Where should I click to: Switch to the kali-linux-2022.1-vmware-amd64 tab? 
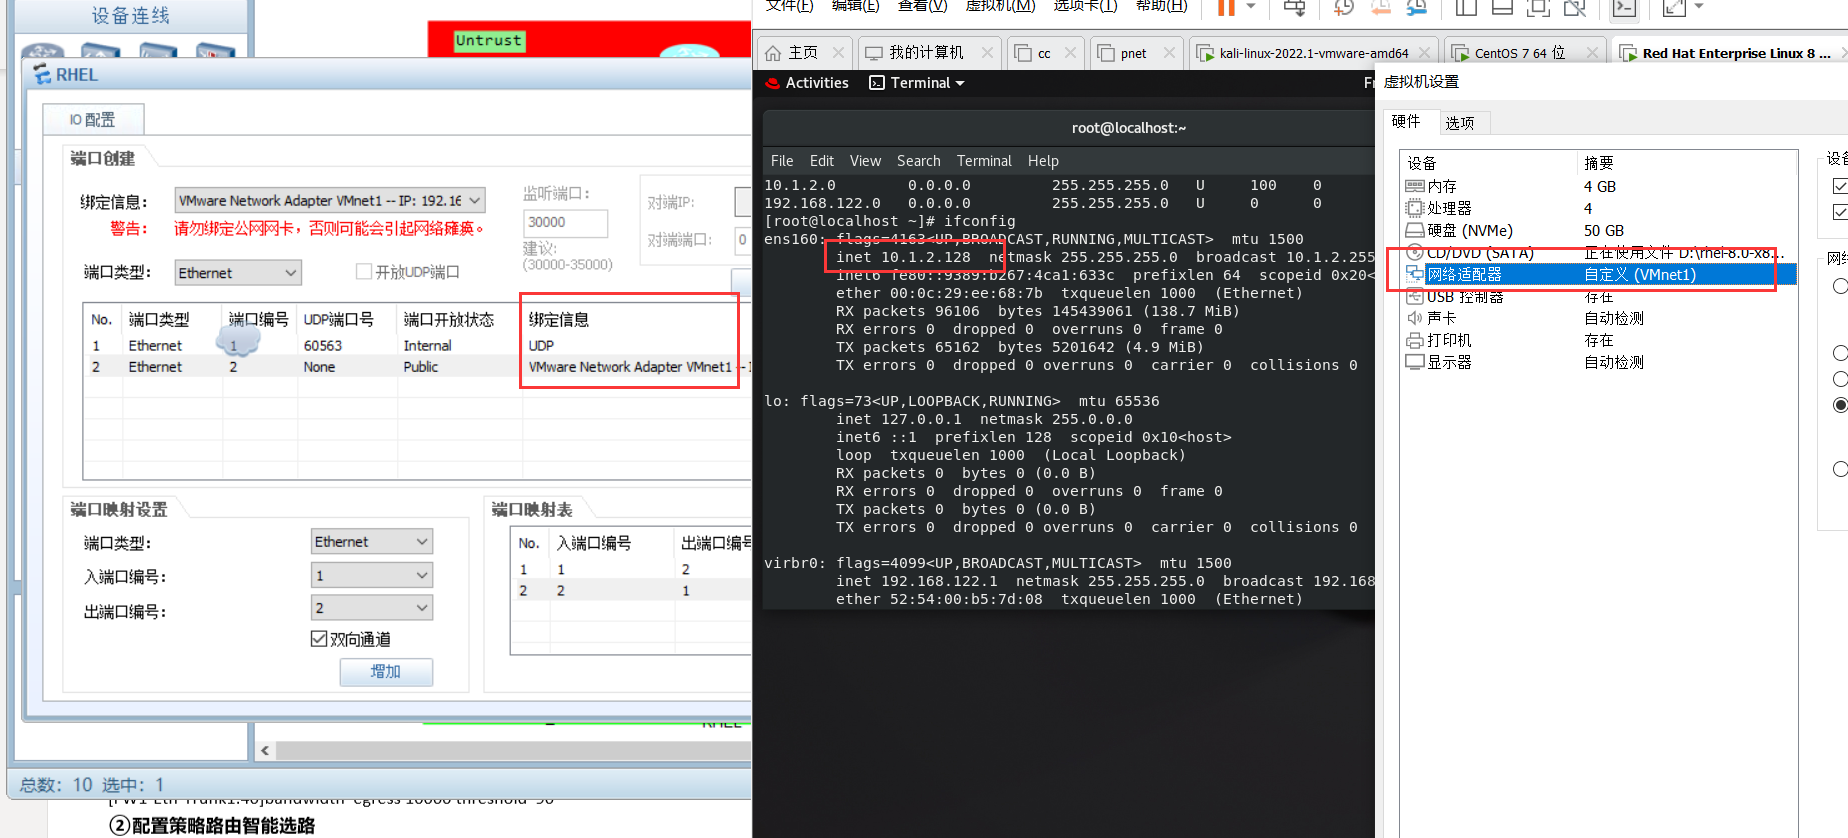[x=1314, y=53]
